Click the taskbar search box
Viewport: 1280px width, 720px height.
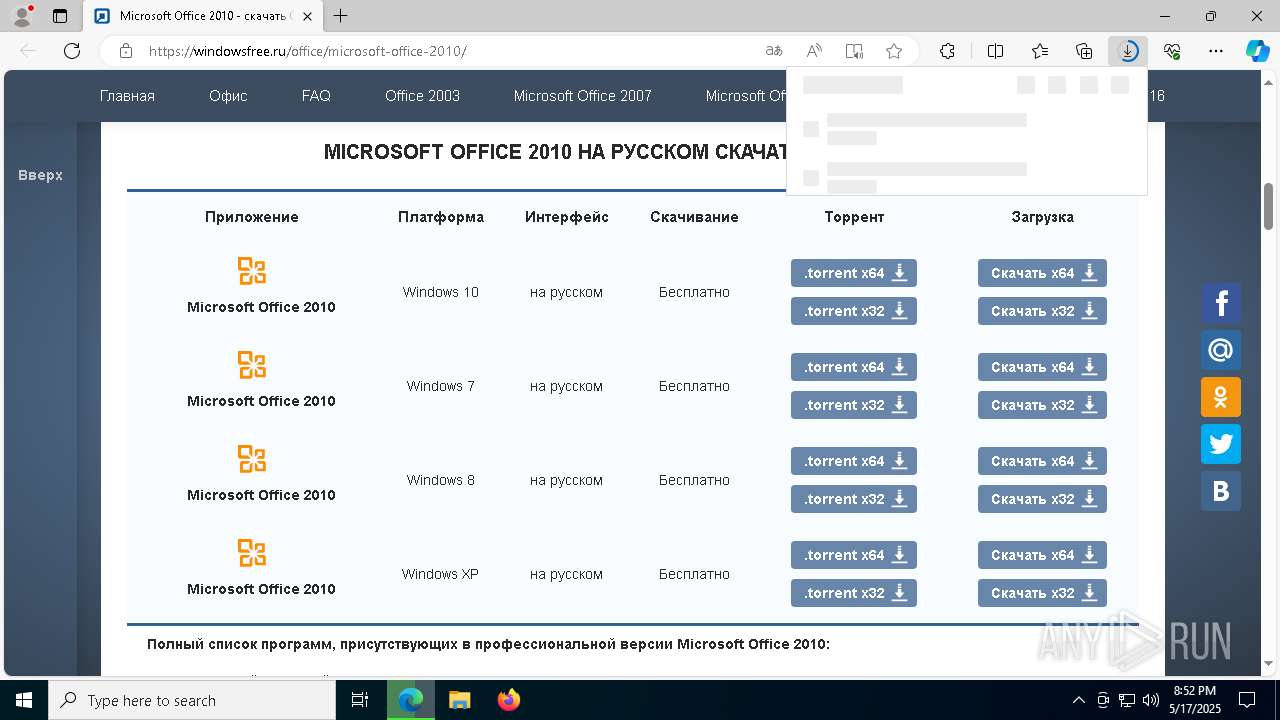tap(192, 700)
